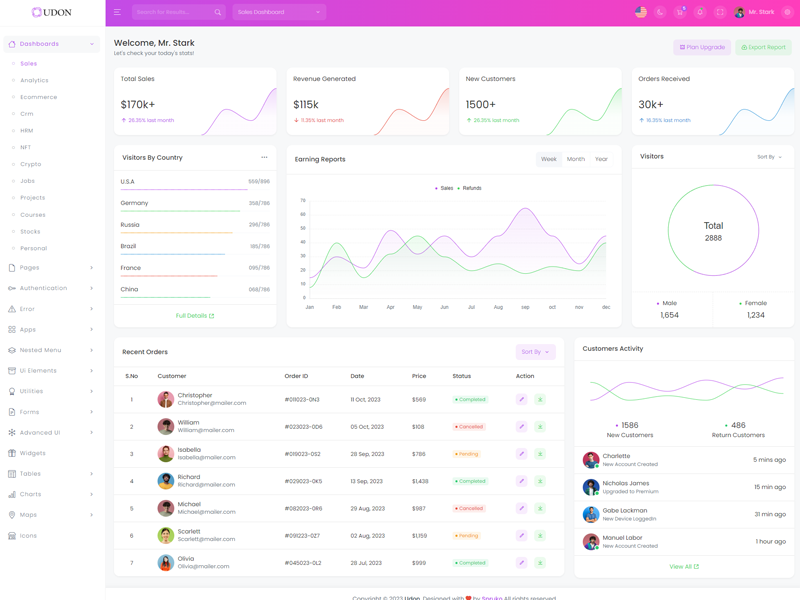
Task: Click the download icon for William's order
Action: tap(540, 427)
